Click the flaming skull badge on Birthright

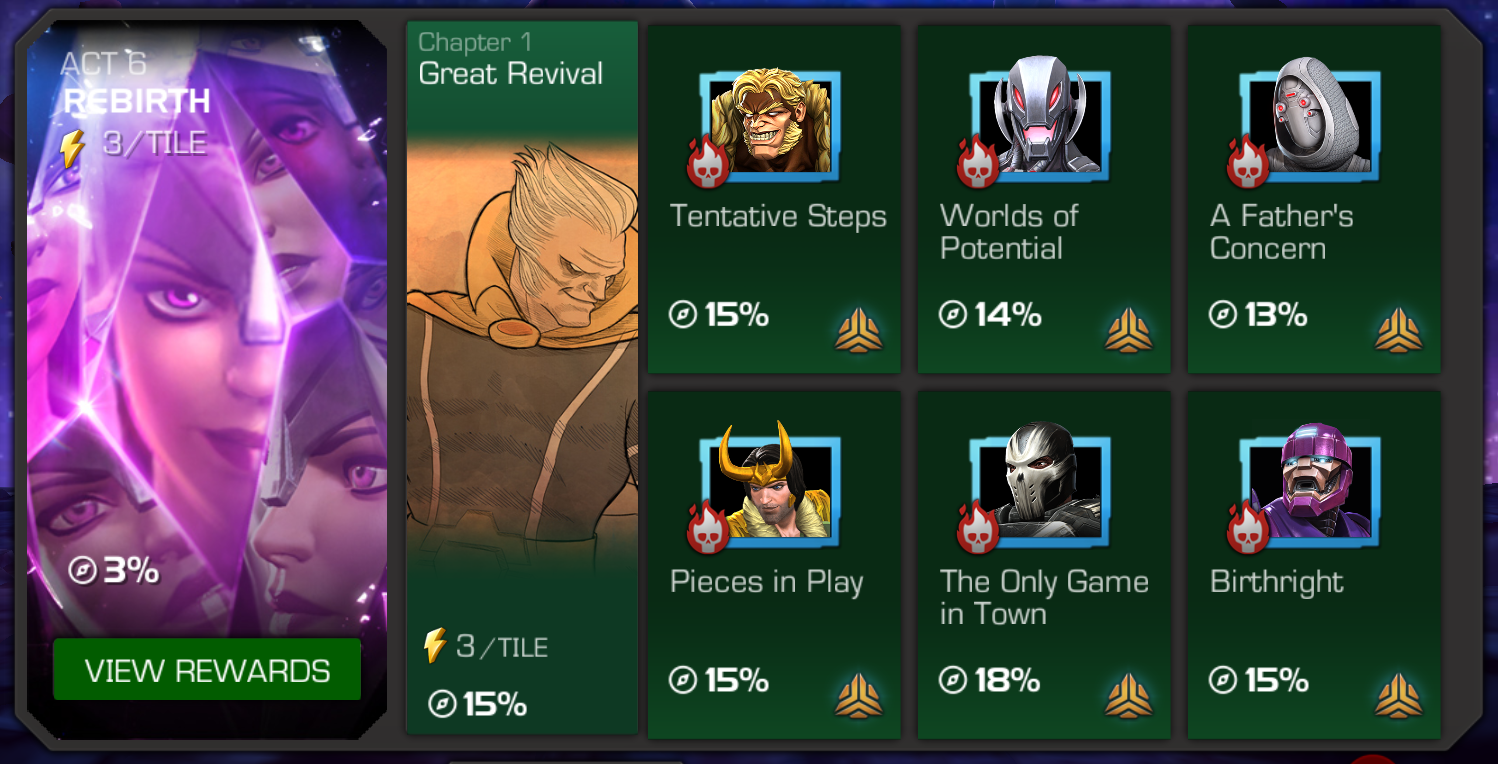[1248, 527]
